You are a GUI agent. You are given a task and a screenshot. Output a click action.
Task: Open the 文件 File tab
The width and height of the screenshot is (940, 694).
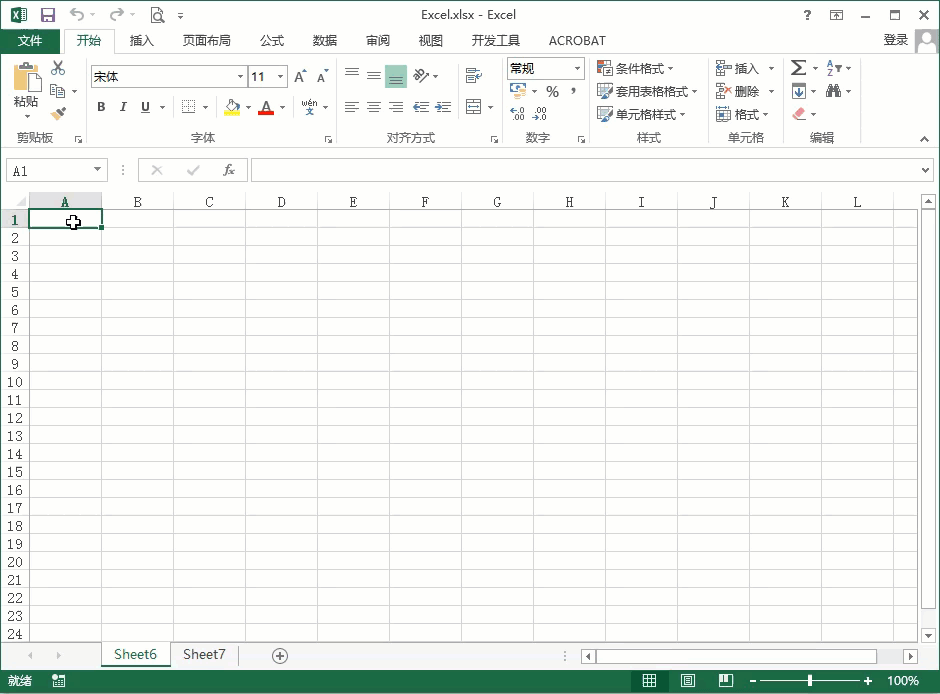pos(30,41)
